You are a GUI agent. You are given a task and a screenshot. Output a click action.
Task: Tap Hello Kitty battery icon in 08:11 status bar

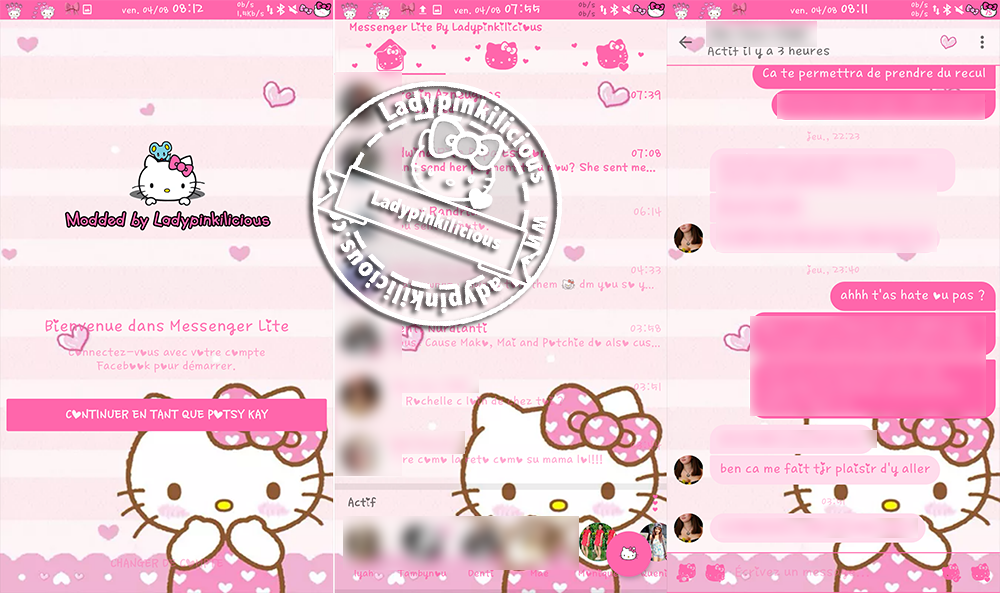990,9
